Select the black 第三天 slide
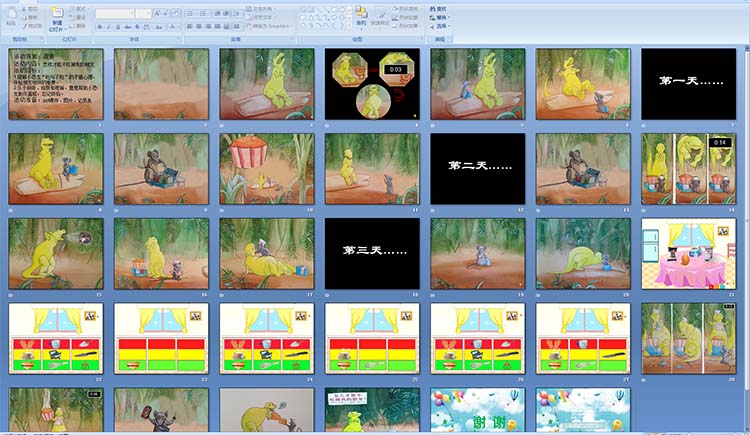This screenshot has width=750, height=435. point(372,254)
